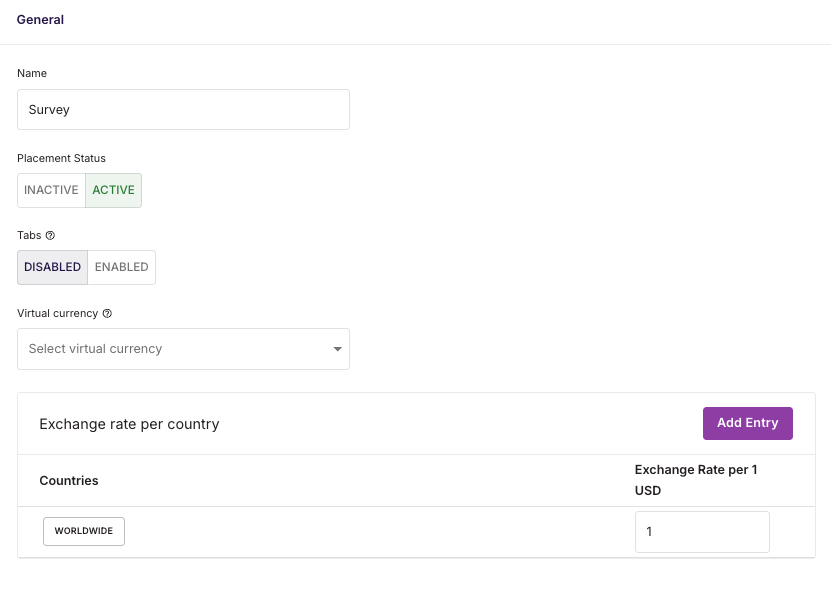The height and width of the screenshot is (590, 831).
Task: Click the caret arrow of the currency dropdown
Action: point(338,349)
